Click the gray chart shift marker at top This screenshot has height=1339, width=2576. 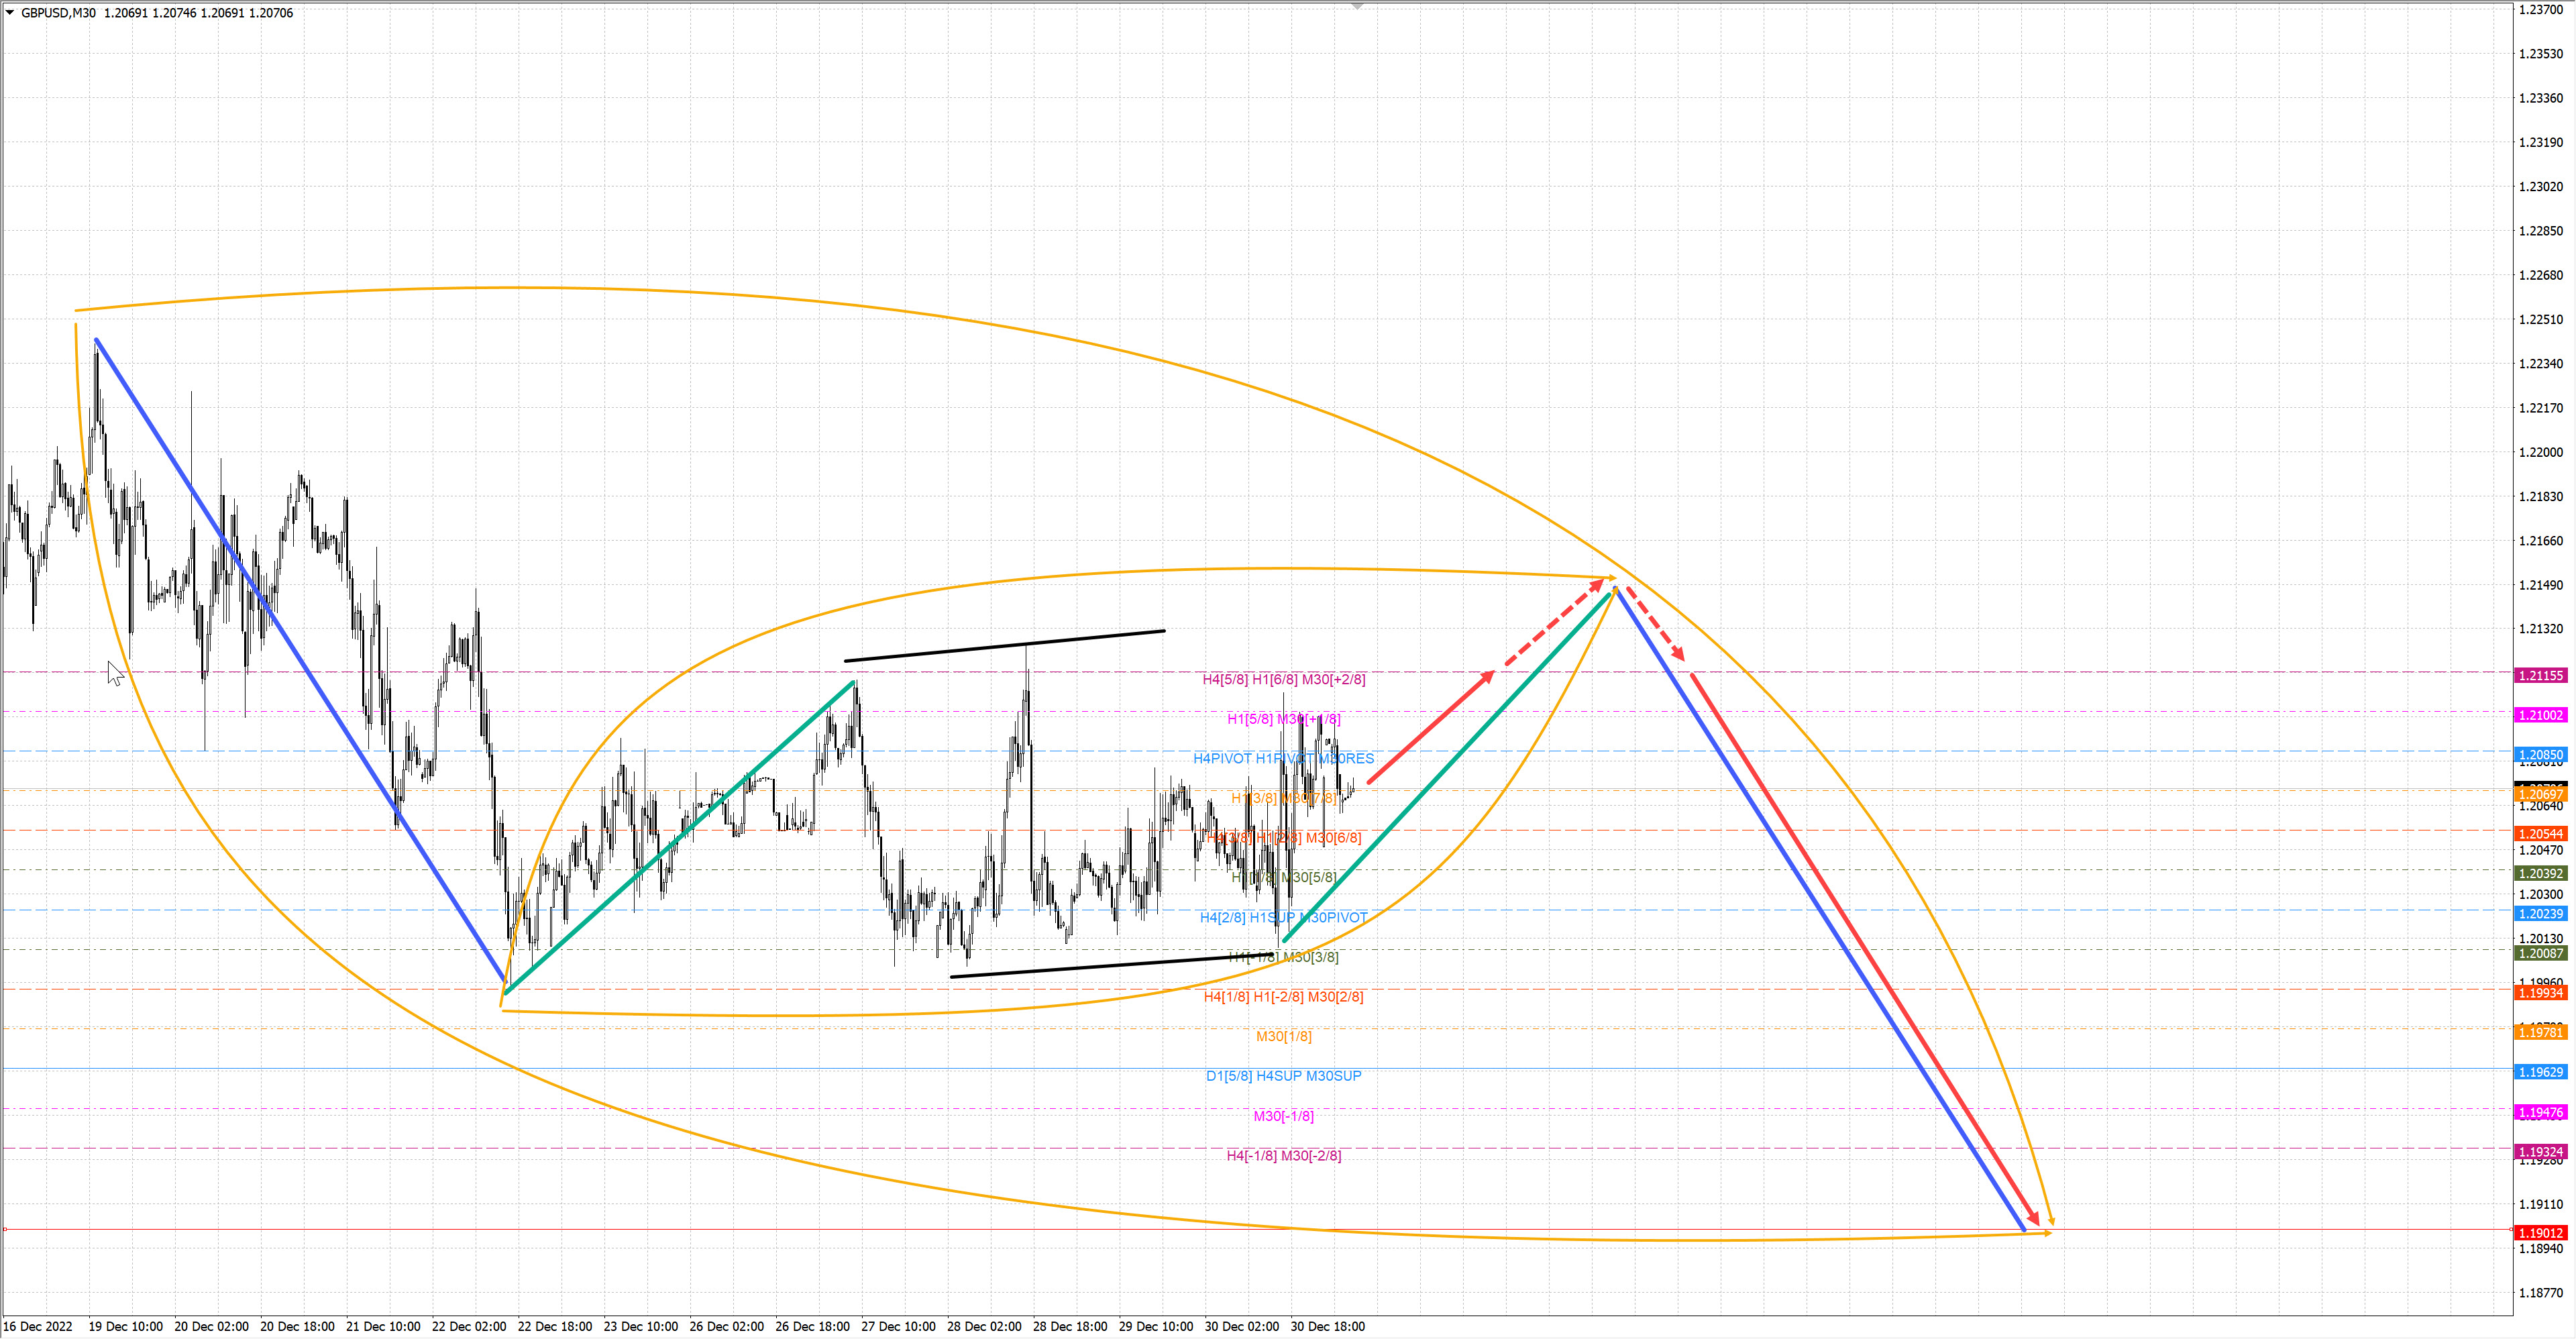click(x=1357, y=6)
